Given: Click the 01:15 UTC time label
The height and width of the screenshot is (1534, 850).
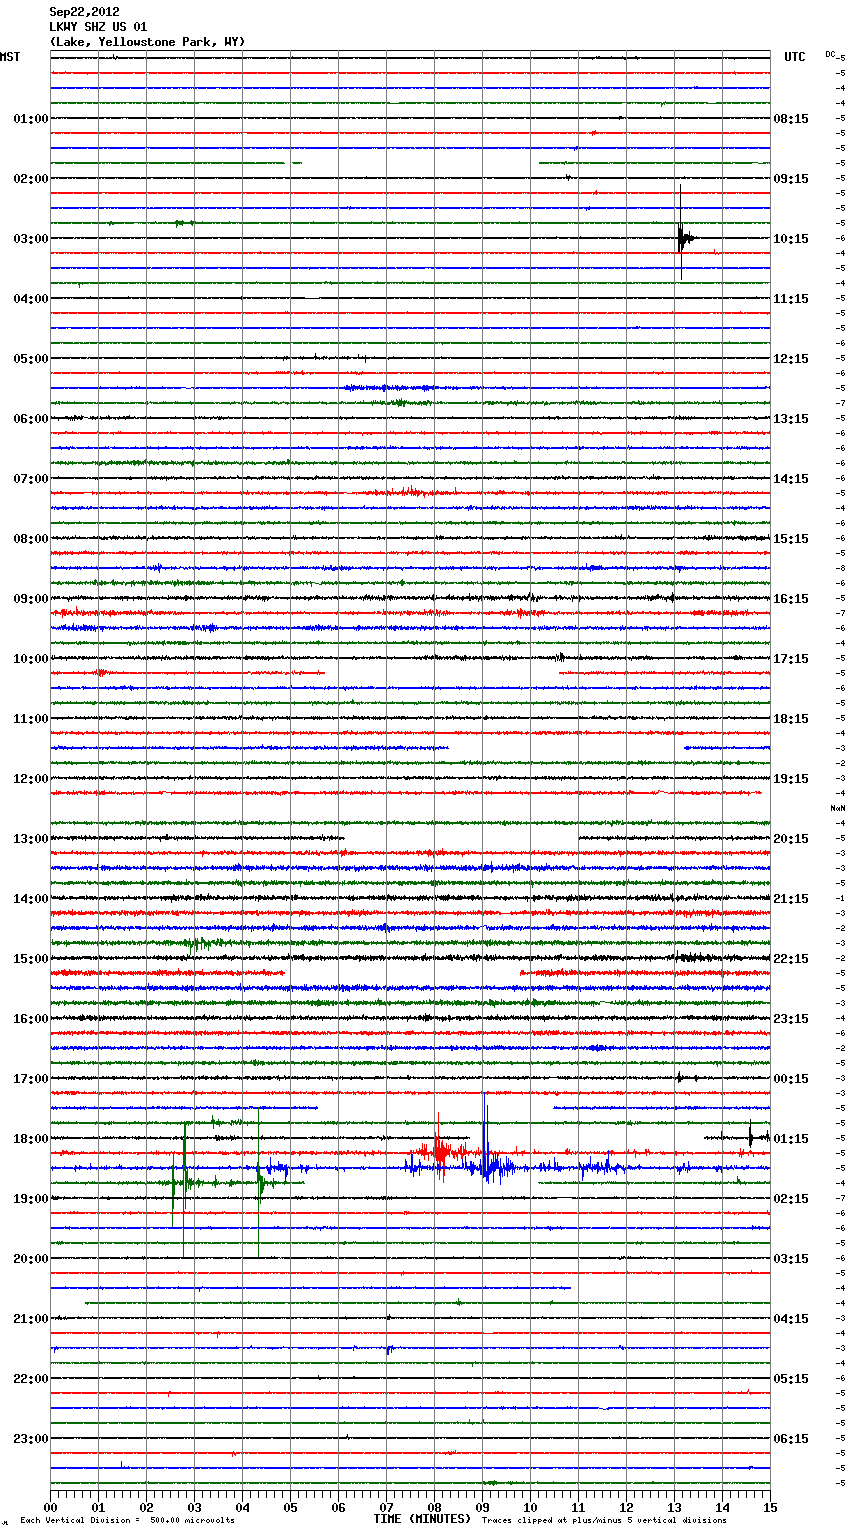Looking at the screenshot, I should click(791, 1139).
